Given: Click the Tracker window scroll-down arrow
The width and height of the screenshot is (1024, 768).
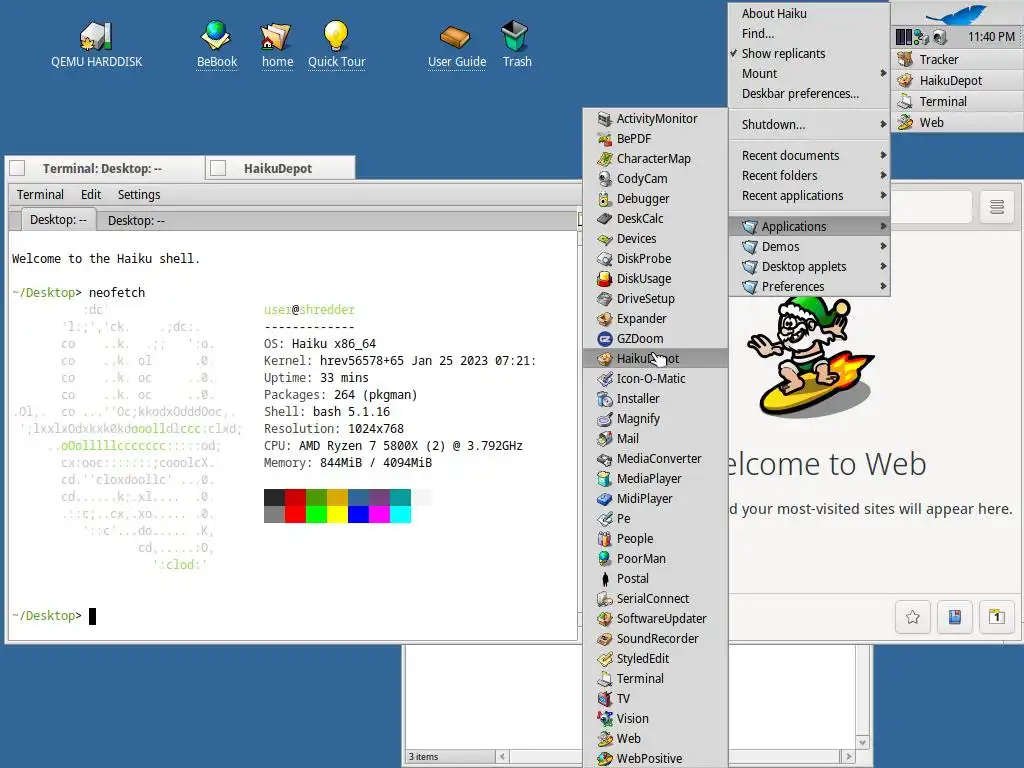Looking at the screenshot, I should tap(863, 743).
